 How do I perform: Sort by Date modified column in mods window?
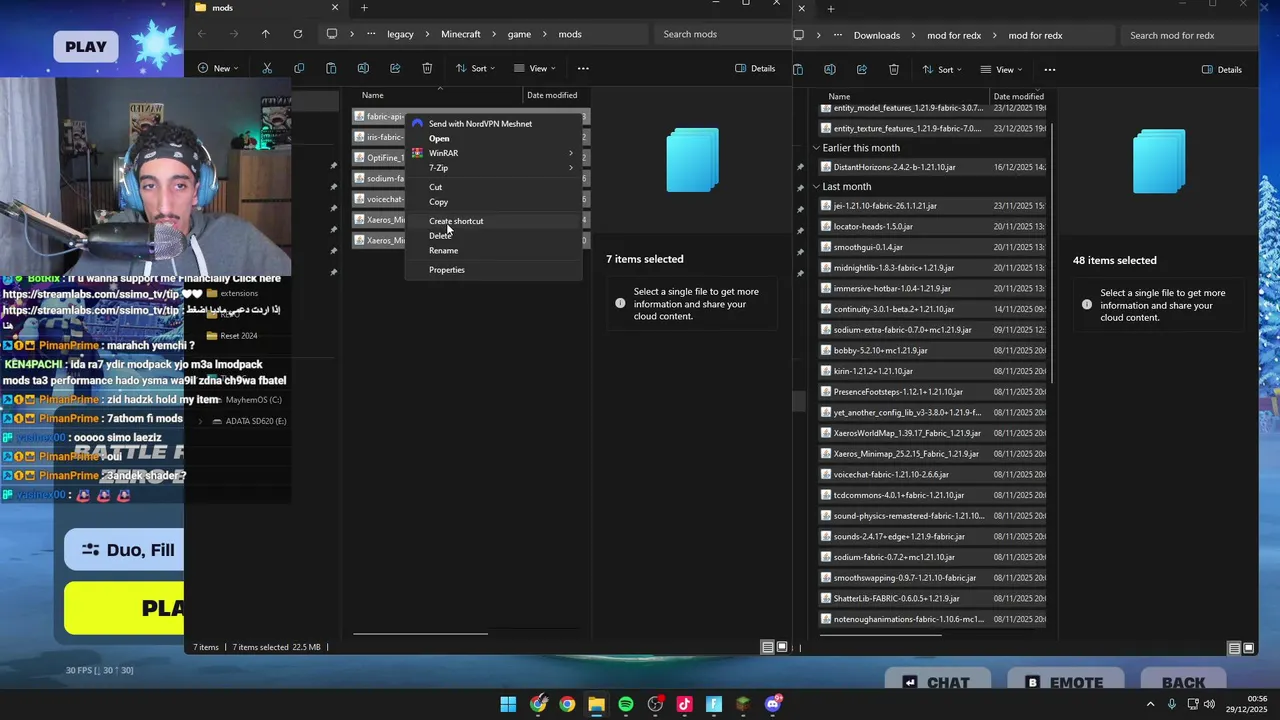point(552,95)
